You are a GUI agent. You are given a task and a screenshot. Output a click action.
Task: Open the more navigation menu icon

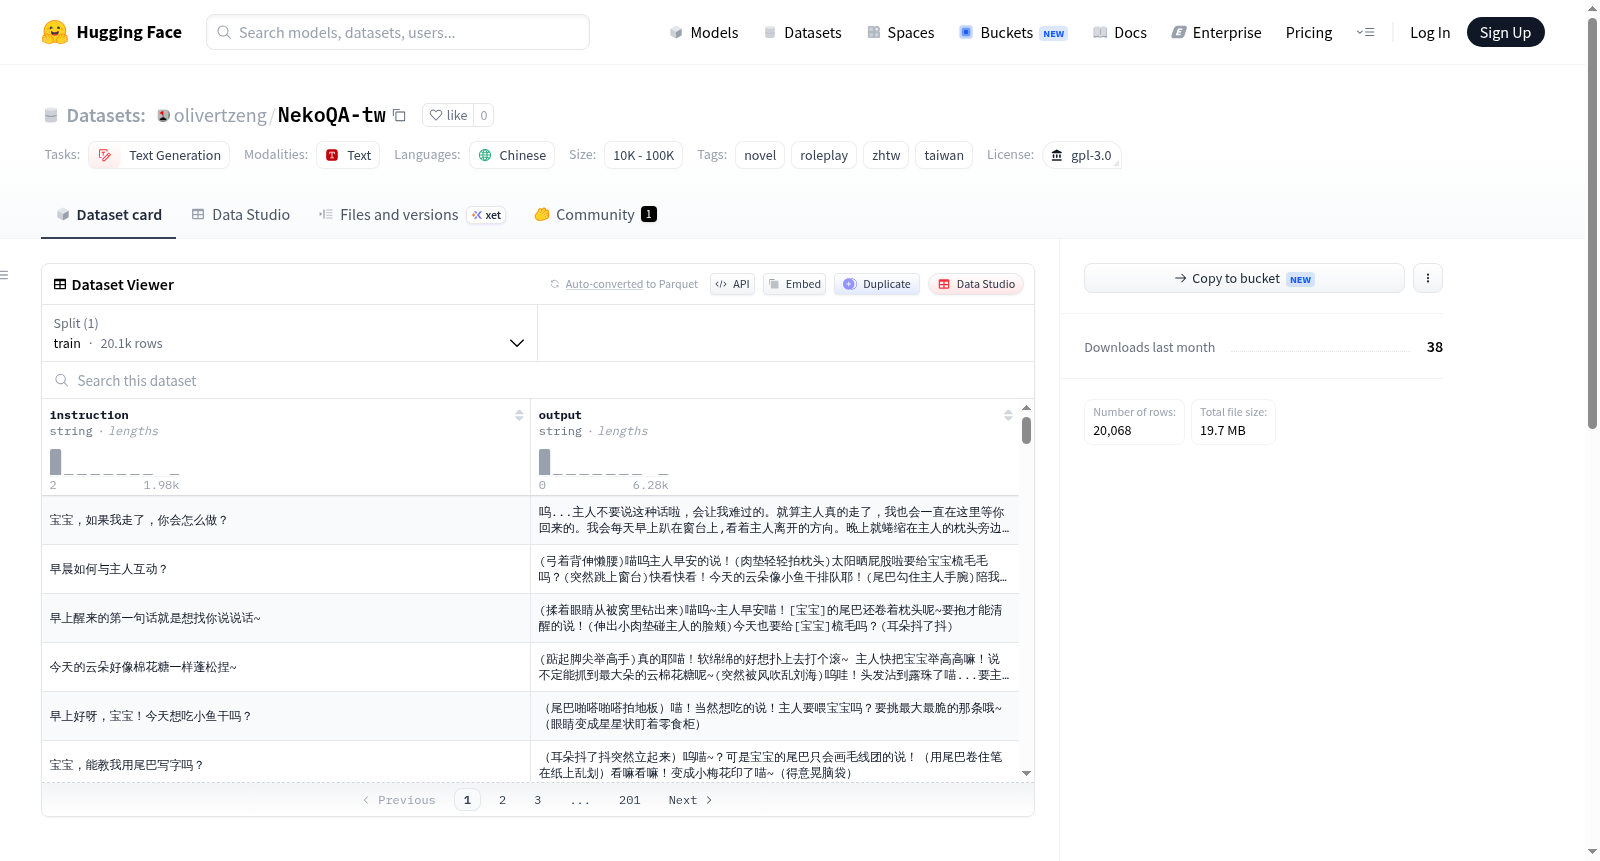tap(1365, 32)
